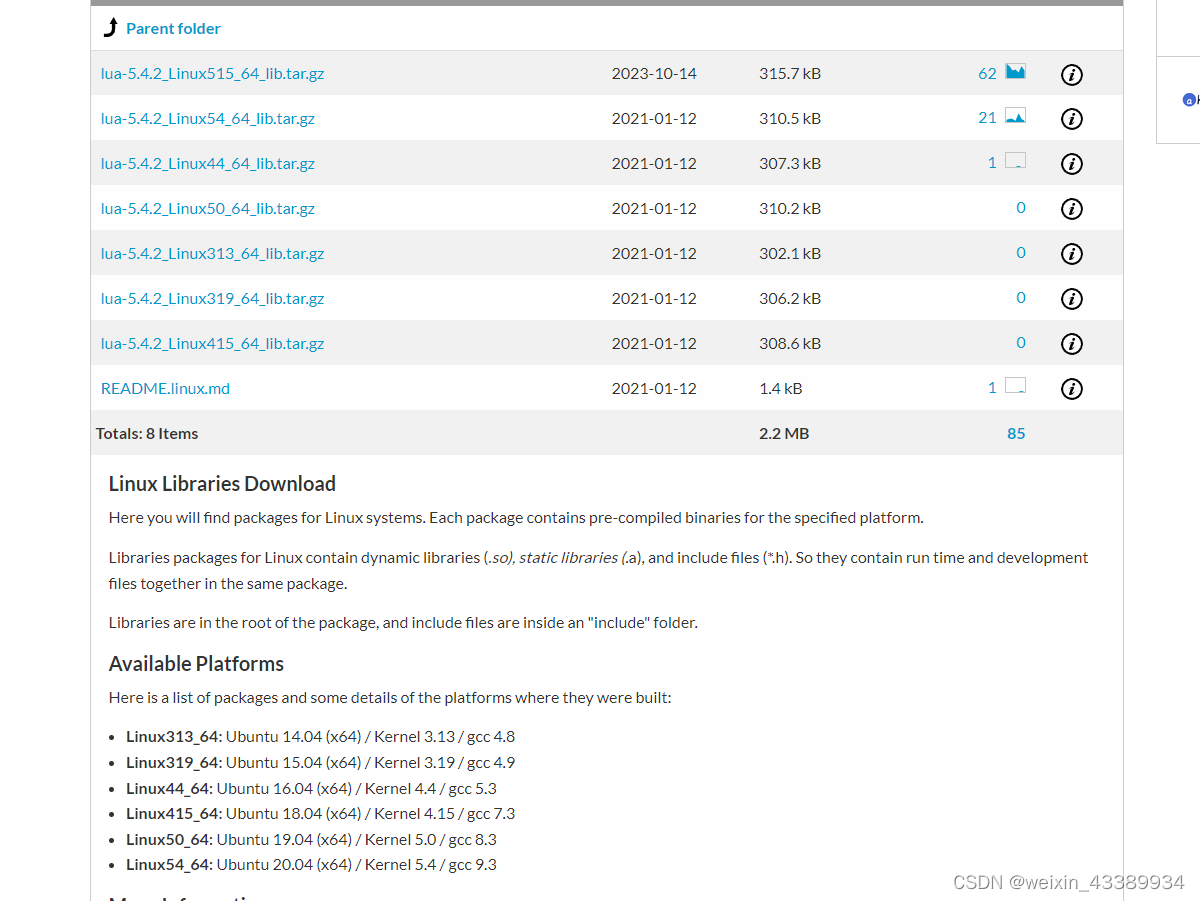Open the README.linux.md file
1200x901 pixels.
point(165,389)
